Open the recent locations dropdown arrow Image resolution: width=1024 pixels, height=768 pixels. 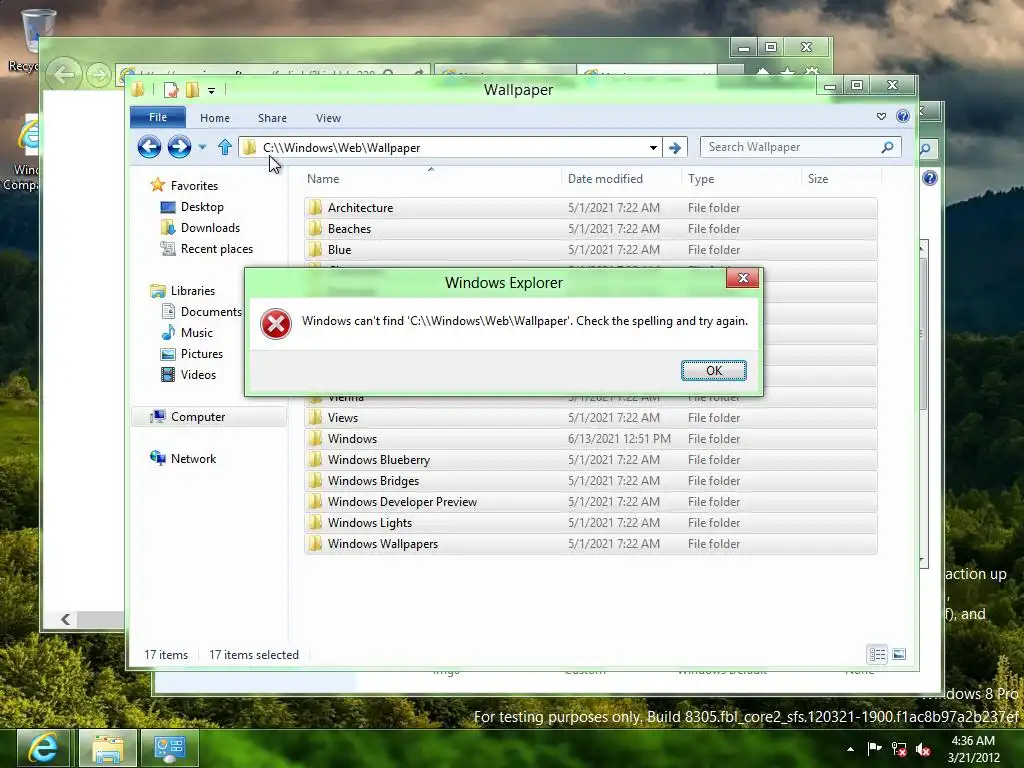tap(202, 147)
